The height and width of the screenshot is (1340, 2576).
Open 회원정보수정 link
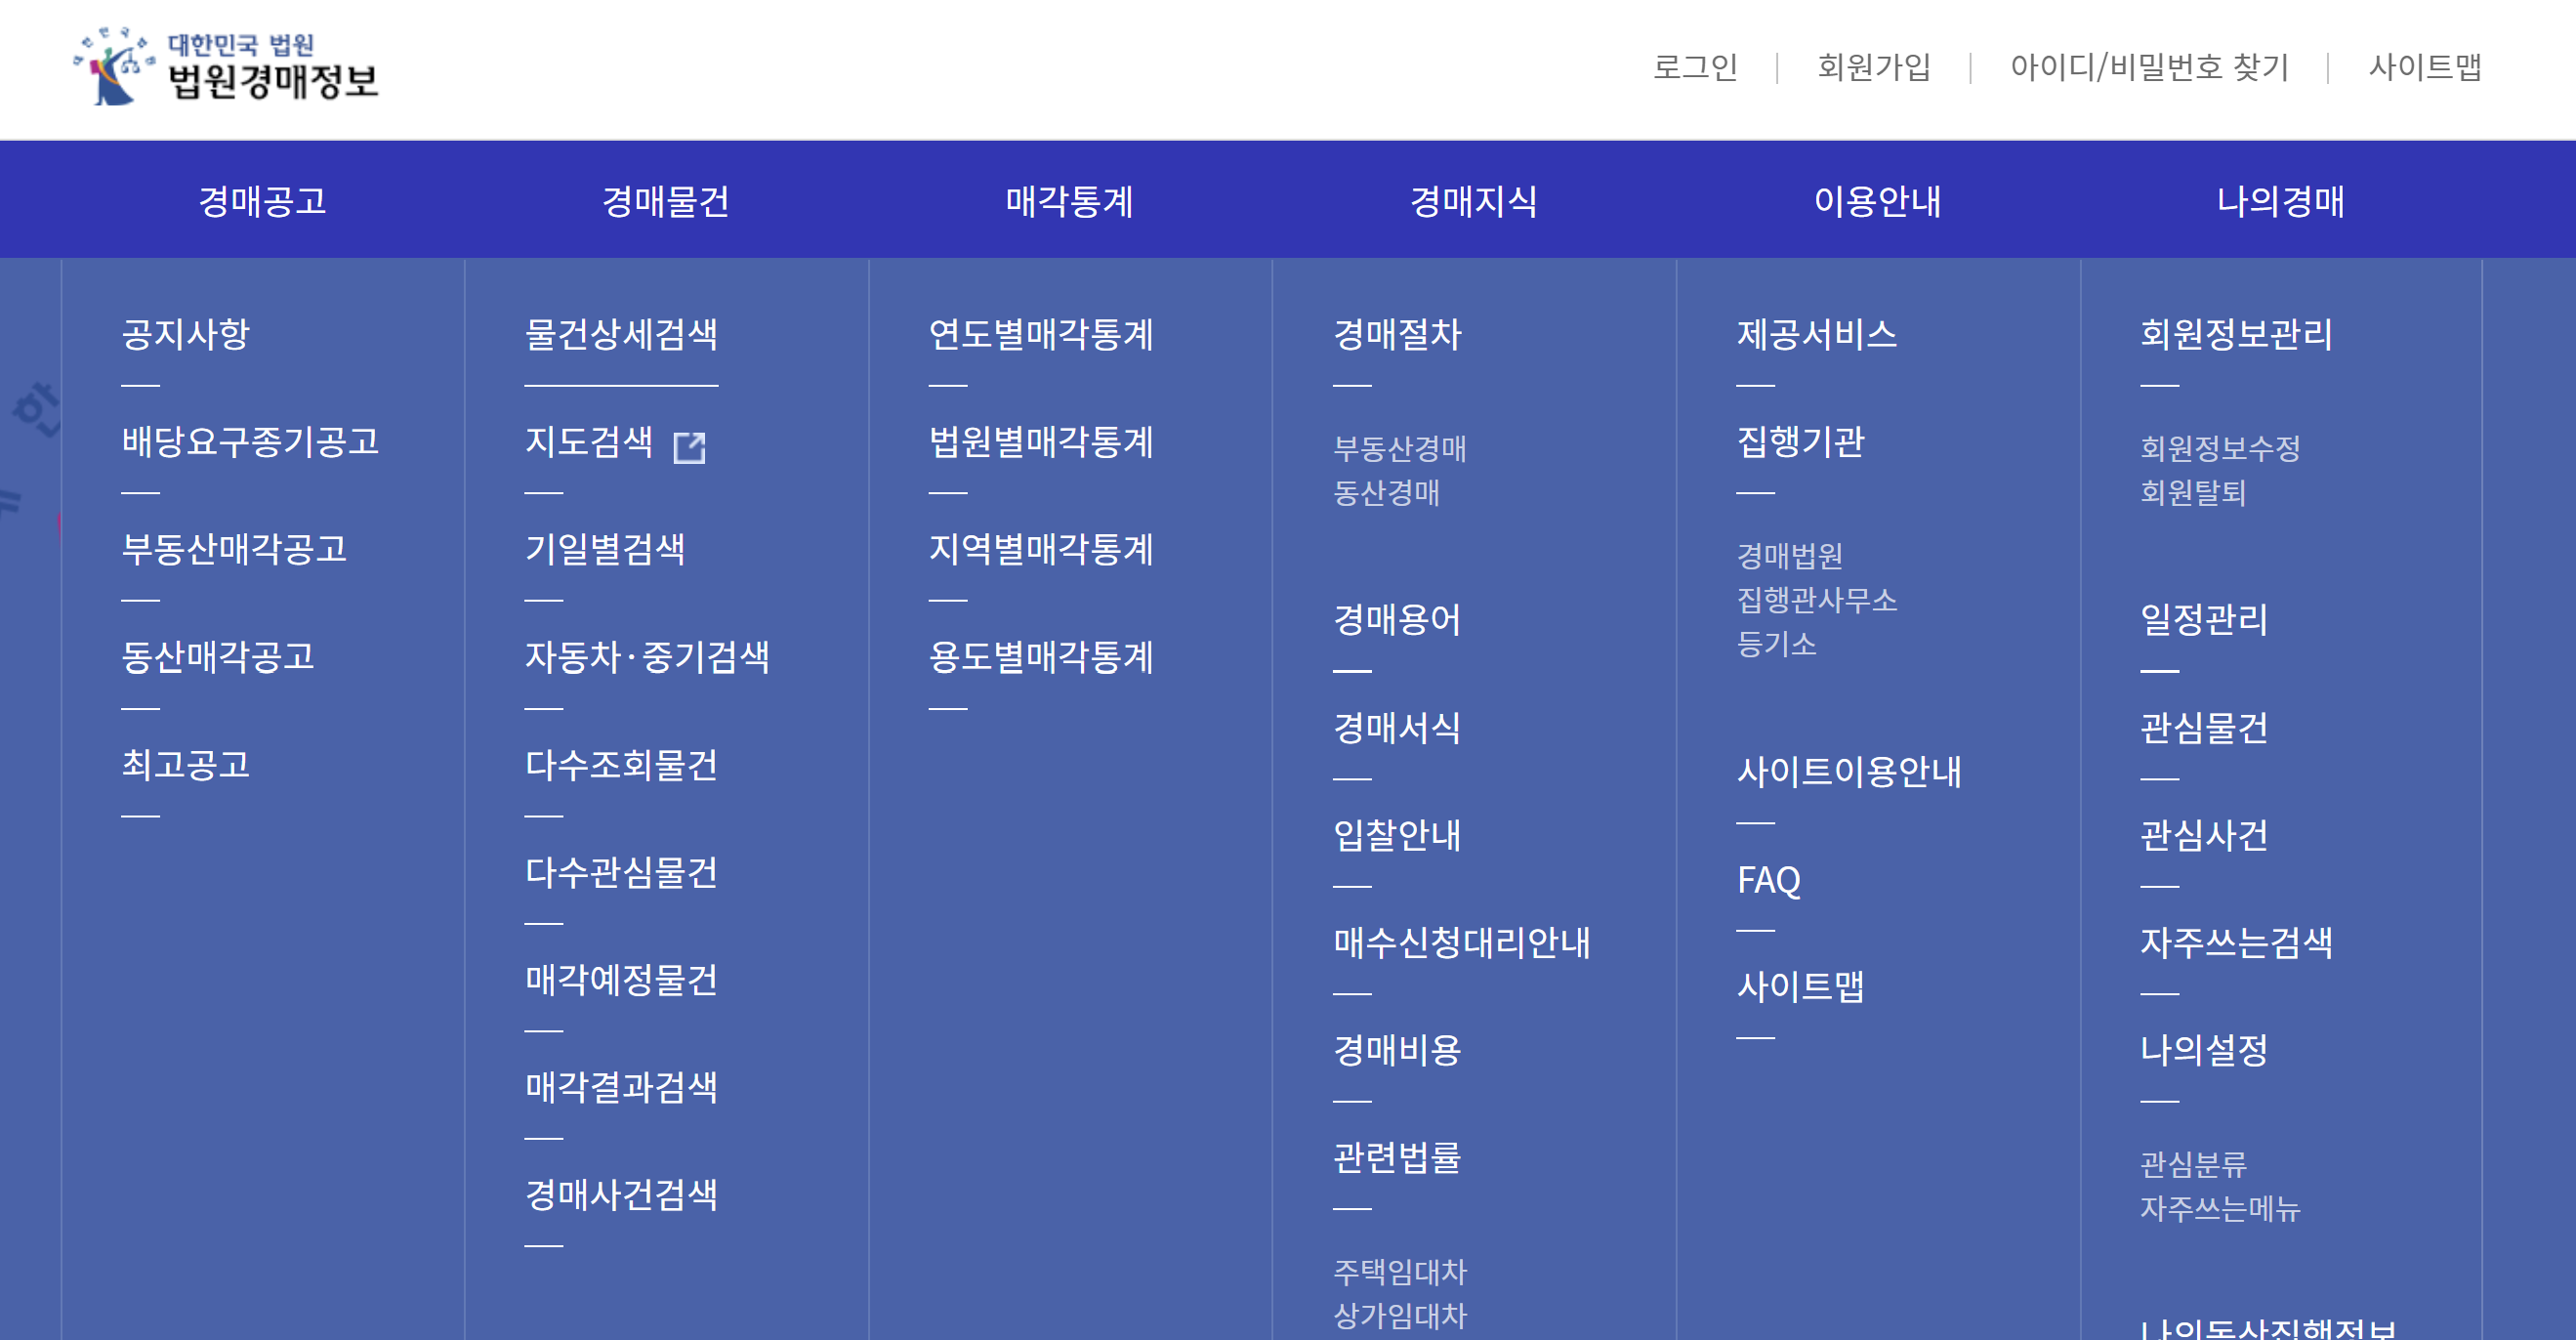coord(2220,448)
